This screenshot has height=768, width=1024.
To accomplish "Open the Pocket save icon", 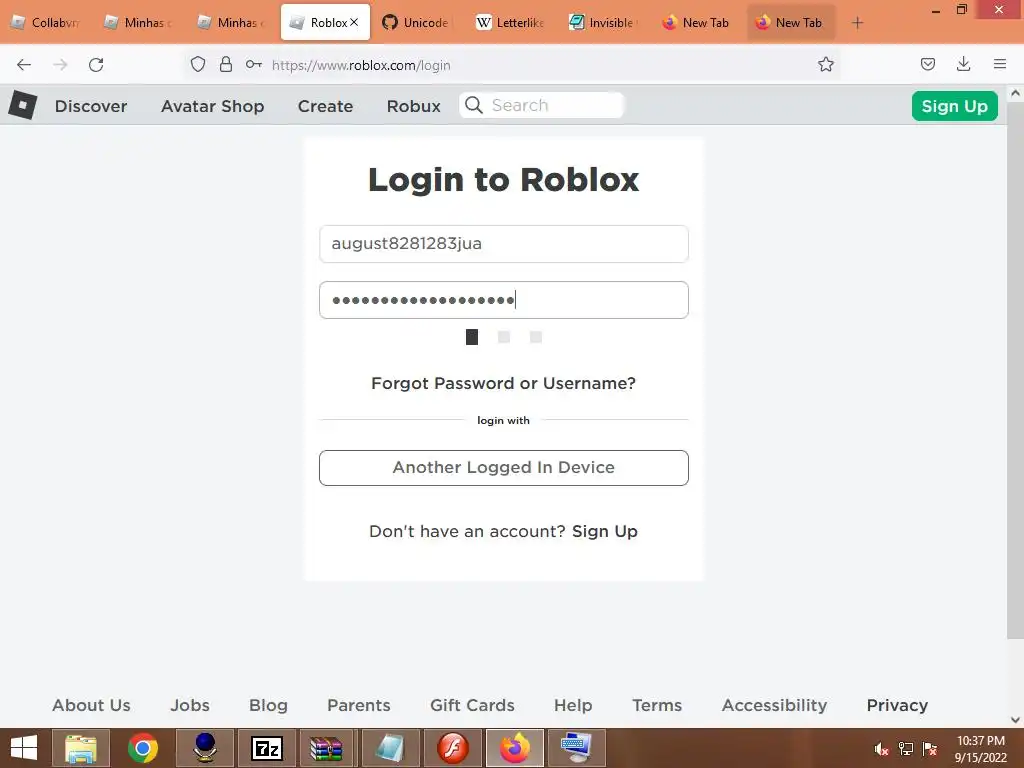I will tap(927, 64).
